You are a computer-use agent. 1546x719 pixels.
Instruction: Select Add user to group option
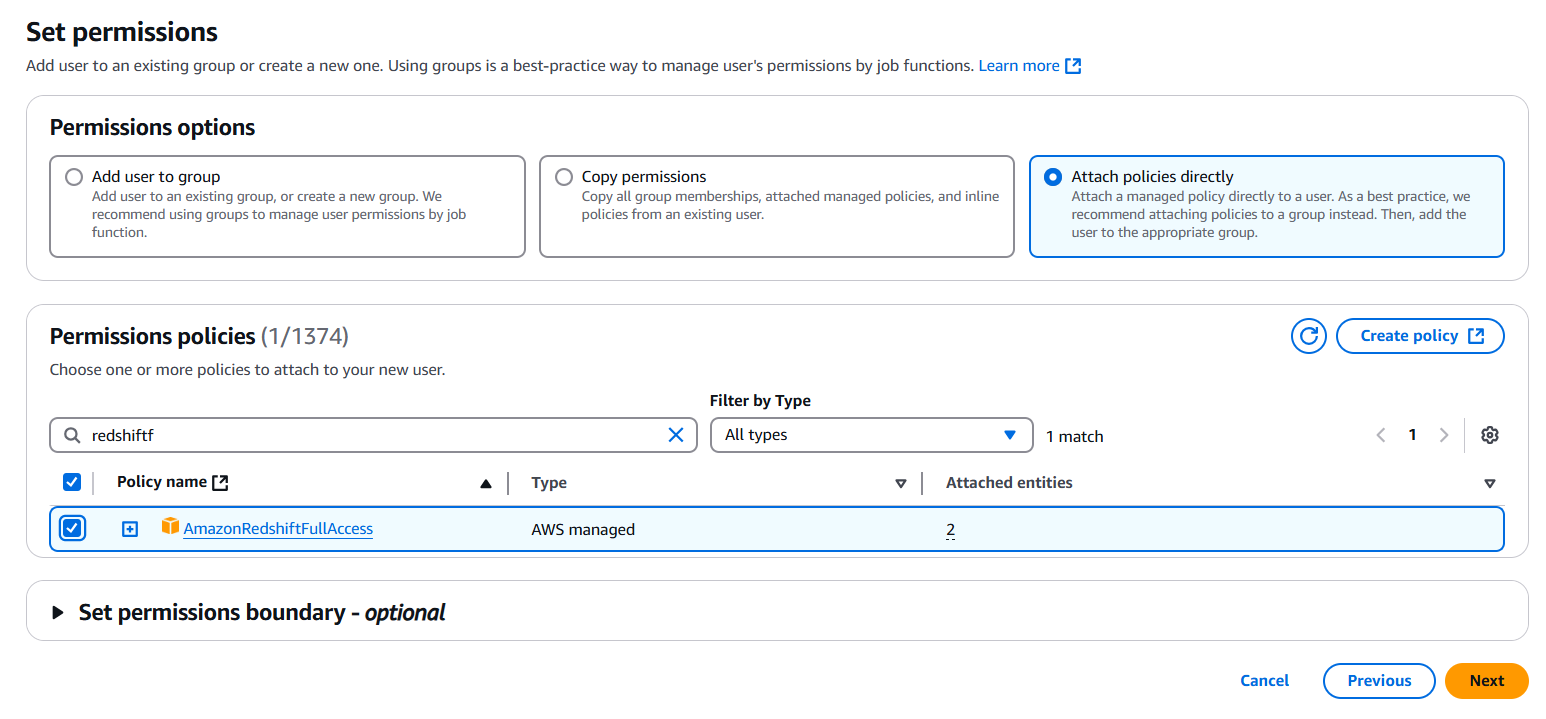tap(74, 177)
